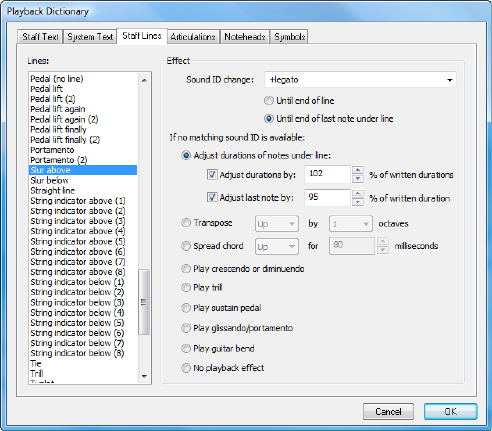Select String indicator below (6)
The image size is (492, 431).
point(83,333)
